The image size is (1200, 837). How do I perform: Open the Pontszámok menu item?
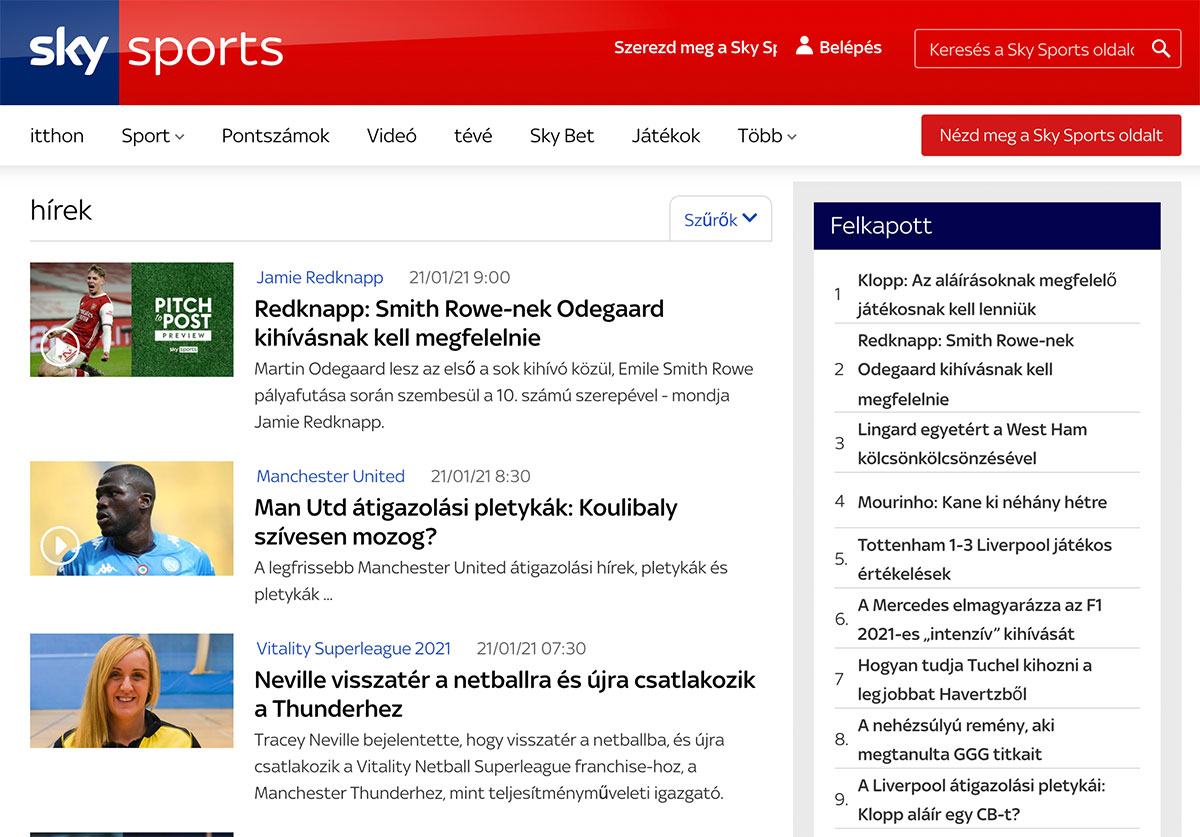276,136
